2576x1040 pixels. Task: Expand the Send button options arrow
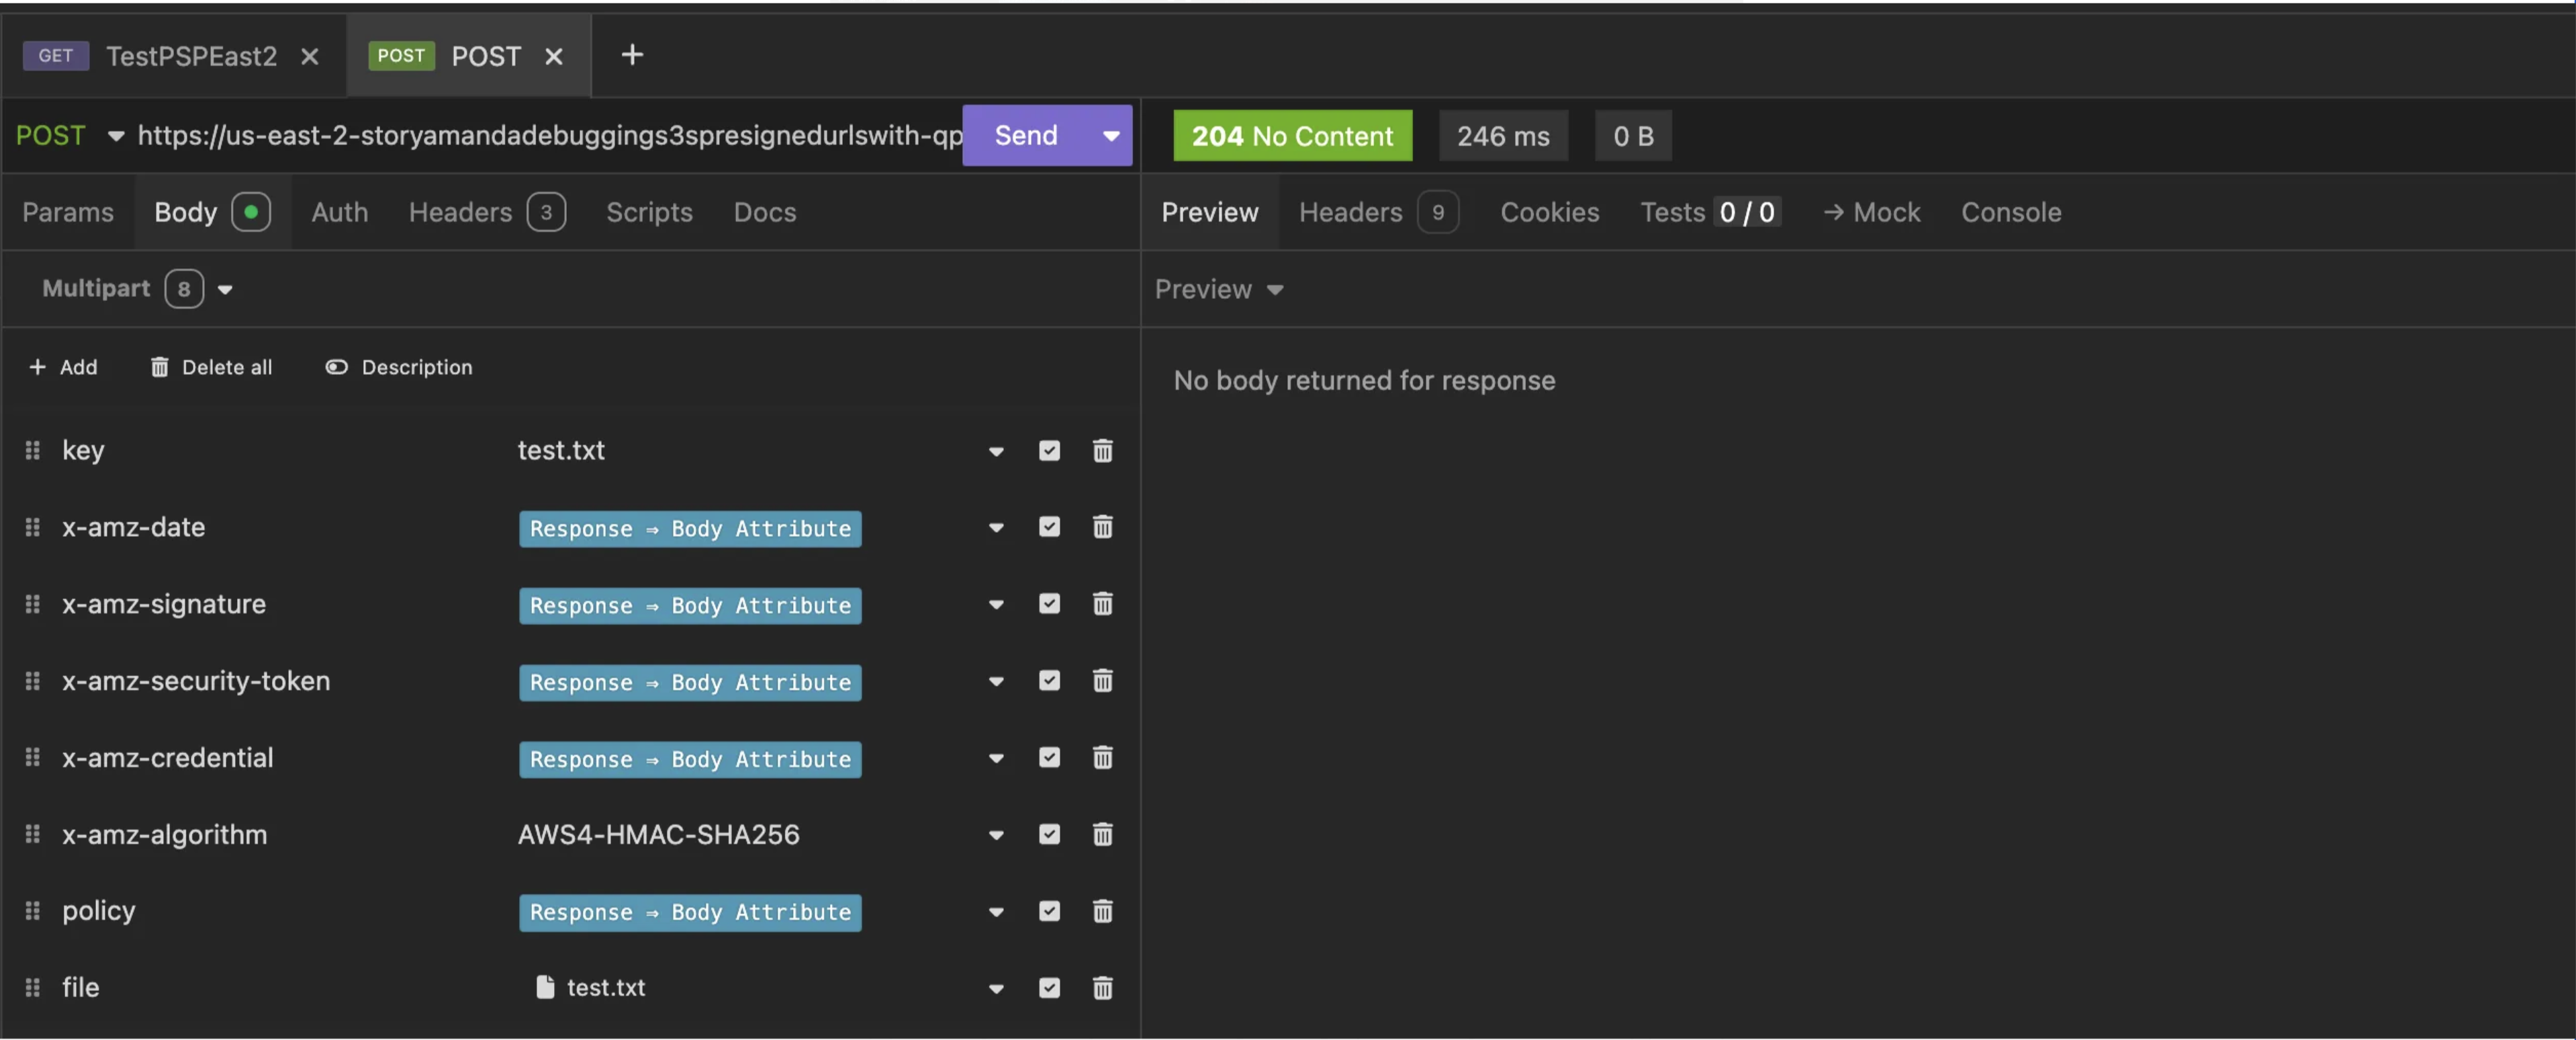click(1110, 135)
